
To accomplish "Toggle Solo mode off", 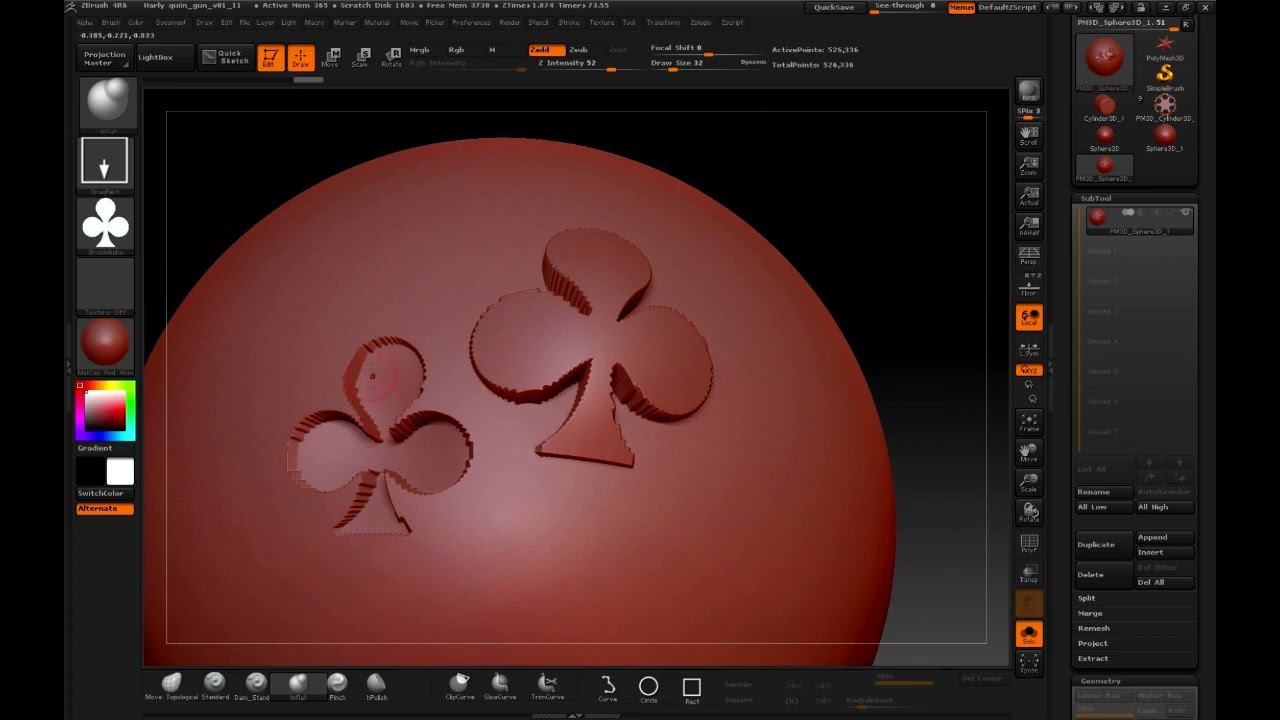I will pos(1028,634).
